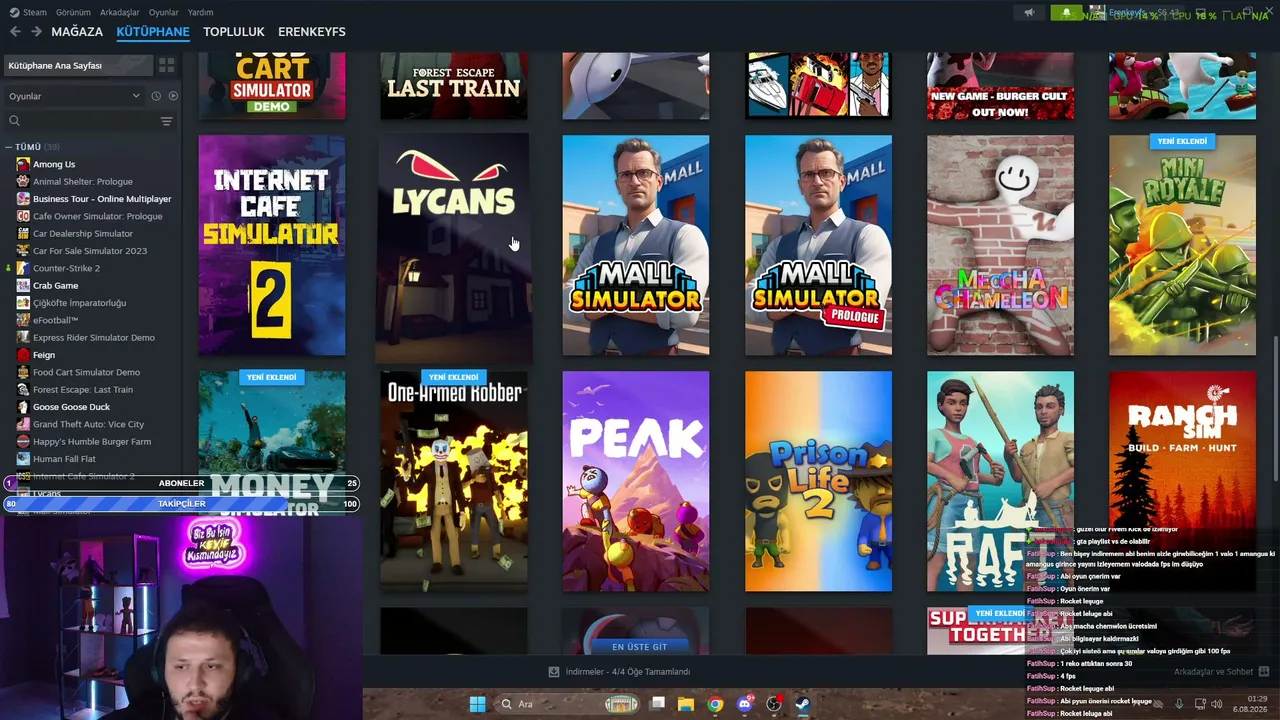Screen dimensions: 1280x720
Task: Open the Meccha Chameleon cover
Action: pyautogui.click(x=1000, y=245)
